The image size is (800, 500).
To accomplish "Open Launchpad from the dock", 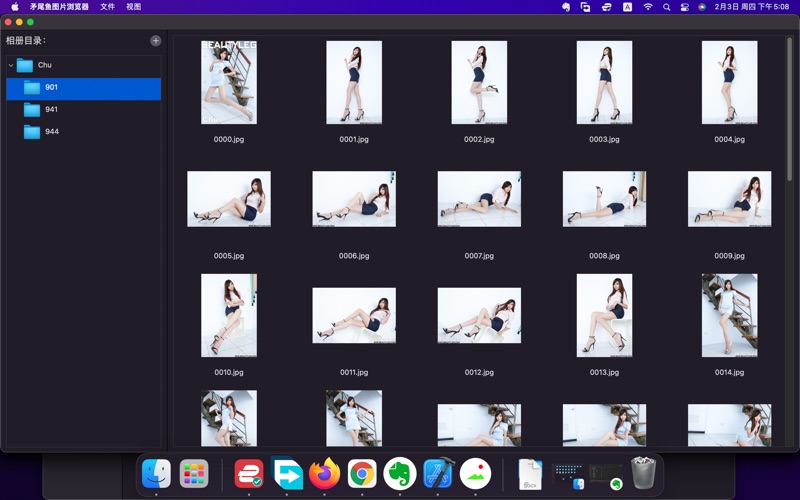I will tap(194, 473).
